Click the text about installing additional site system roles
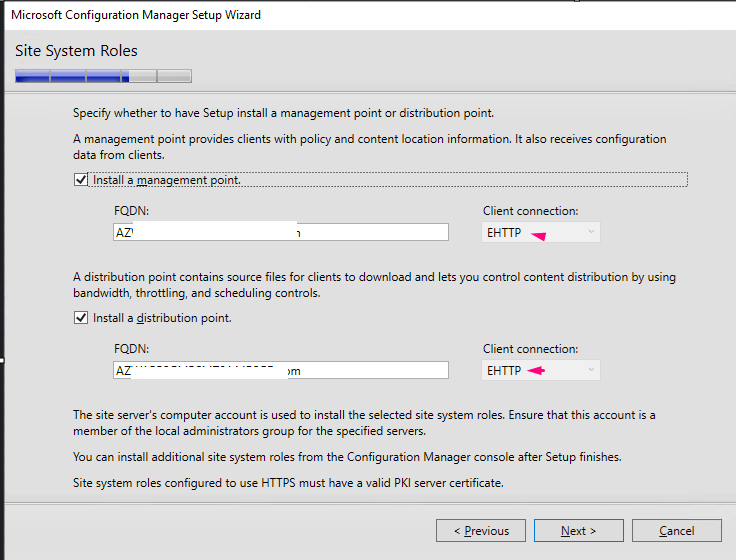This screenshot has height=560, width=736. 347,457
